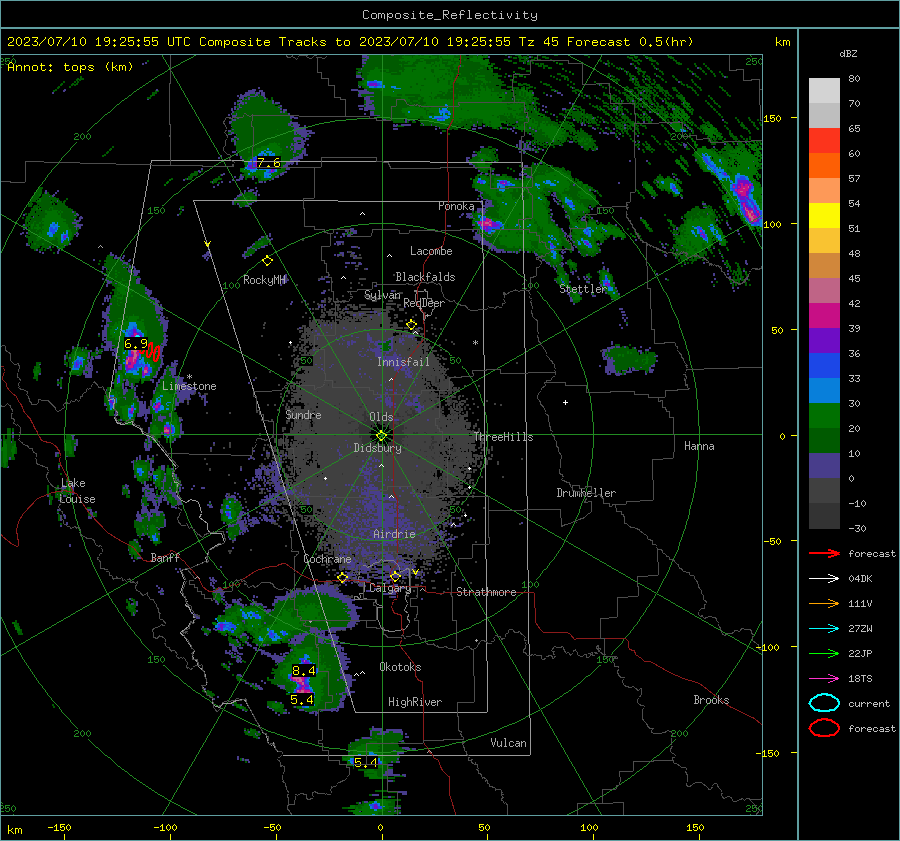This screenshot has height=841, width=900.
Task: Click the 6.9 storm top label
Action: (x=136, y=344)
